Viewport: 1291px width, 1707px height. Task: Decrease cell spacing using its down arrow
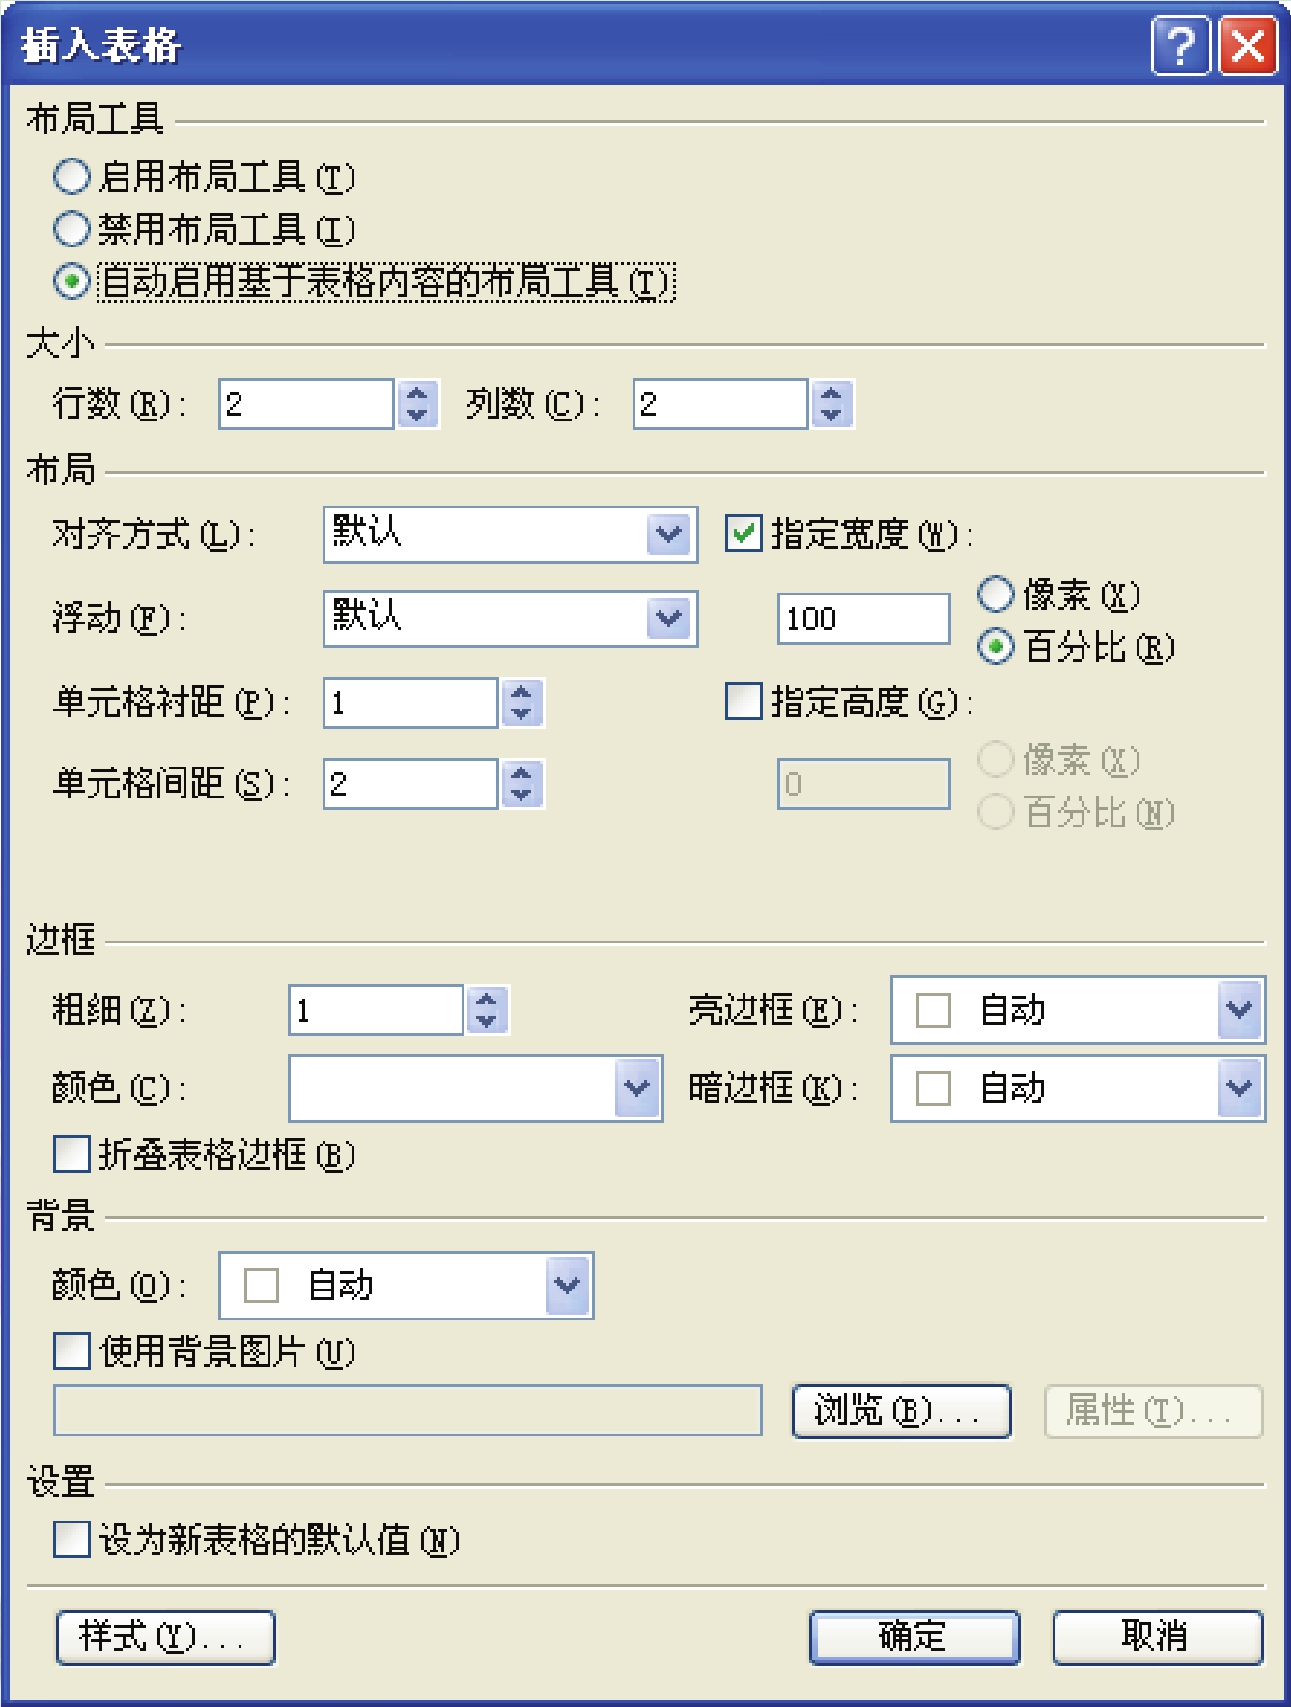[522, 795]
